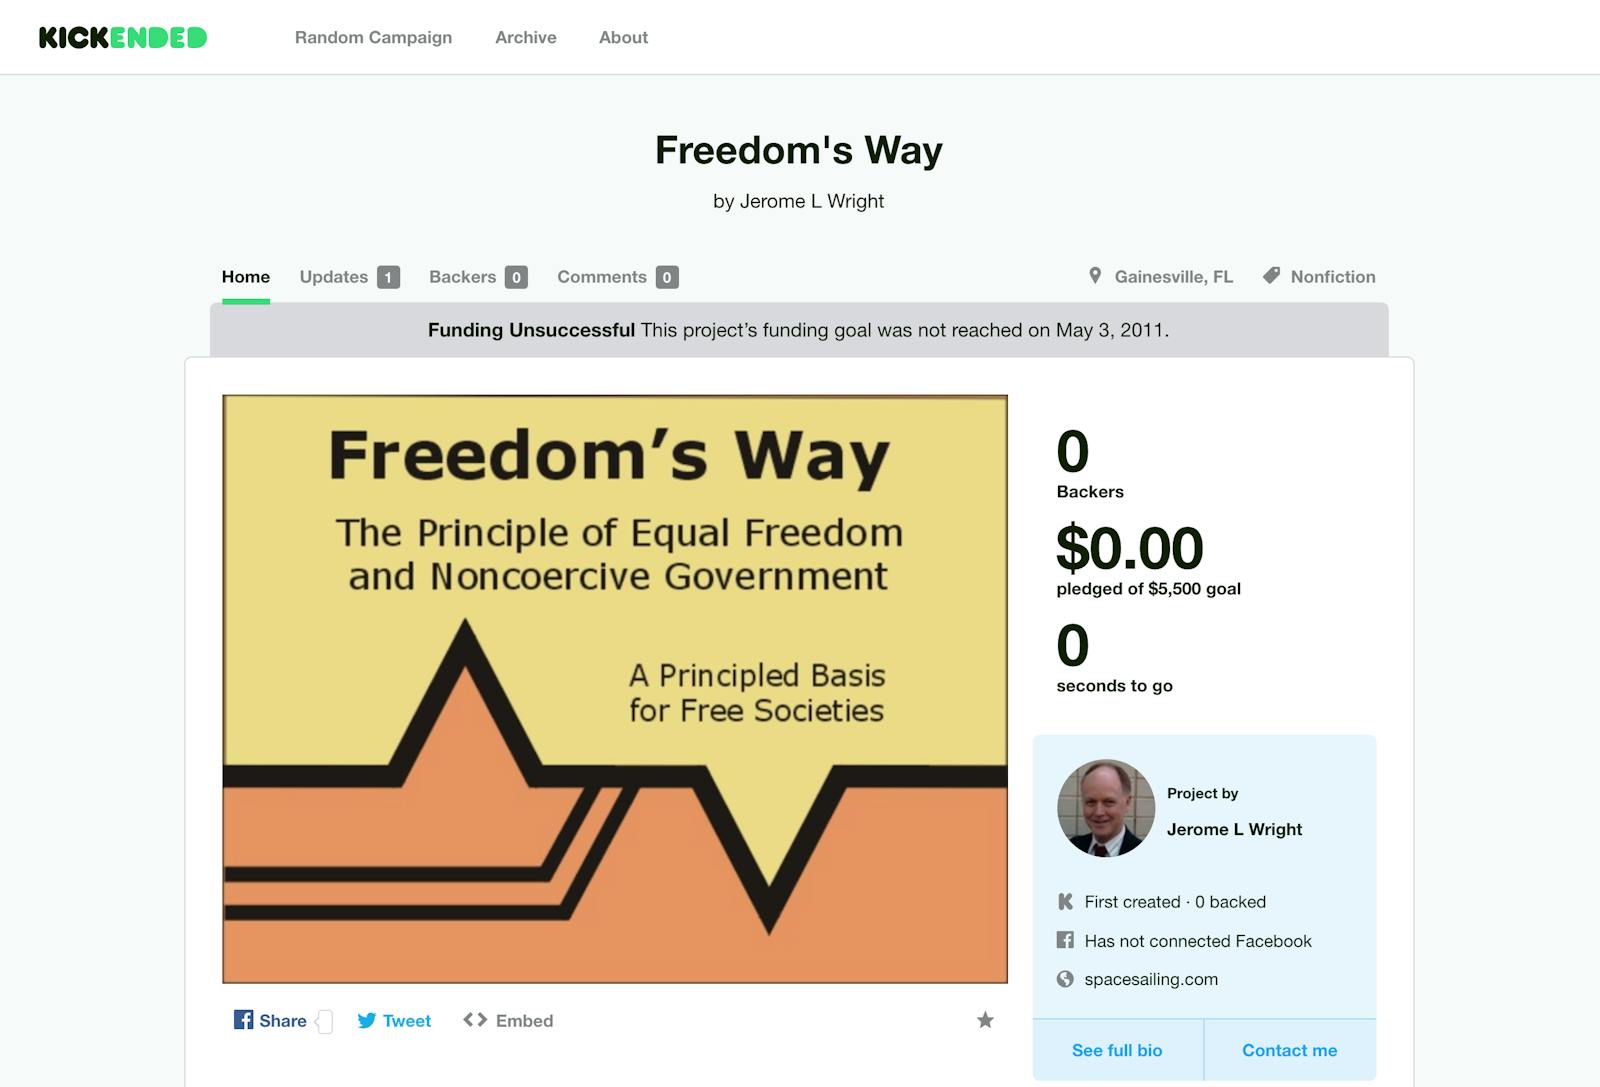This screenshot has width=1600, height=1087.
Task: Click the location pin icon
Action: pos(1095,276)
